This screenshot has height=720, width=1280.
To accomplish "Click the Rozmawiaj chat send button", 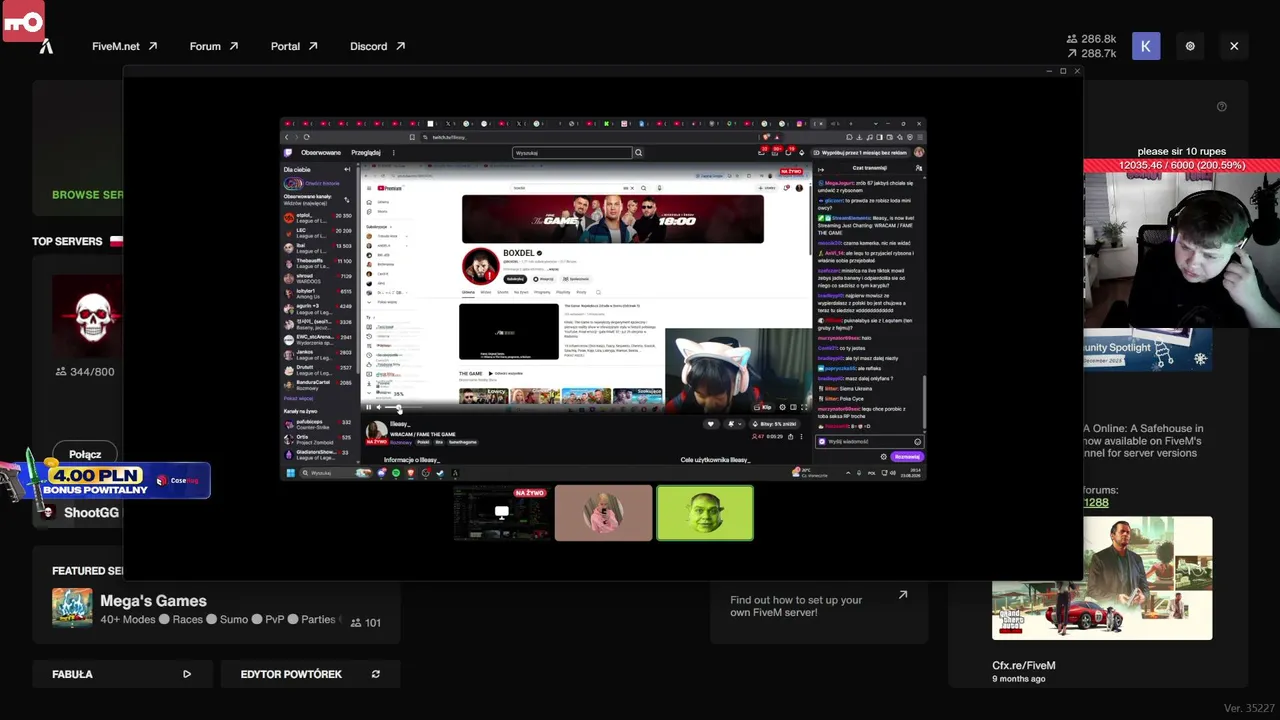I will 907,457.
